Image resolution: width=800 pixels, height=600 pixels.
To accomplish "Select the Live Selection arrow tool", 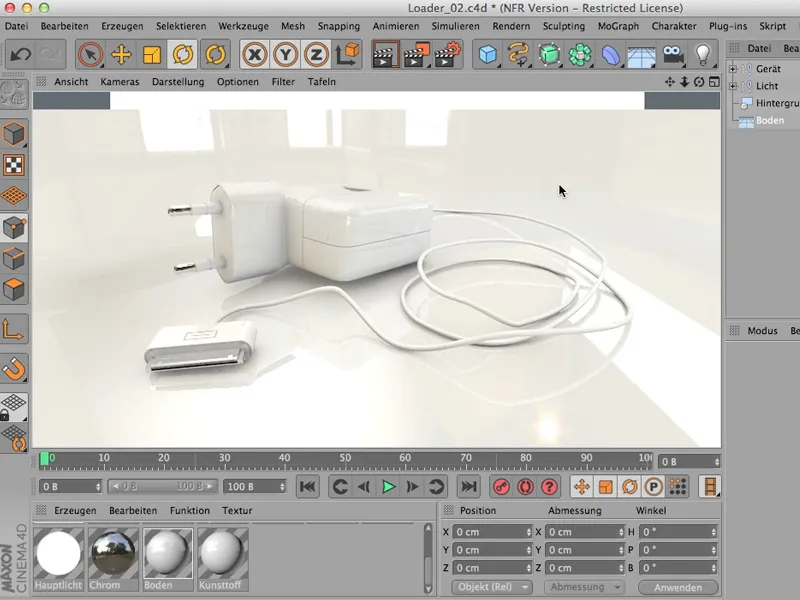I will (x=90, y=54).
